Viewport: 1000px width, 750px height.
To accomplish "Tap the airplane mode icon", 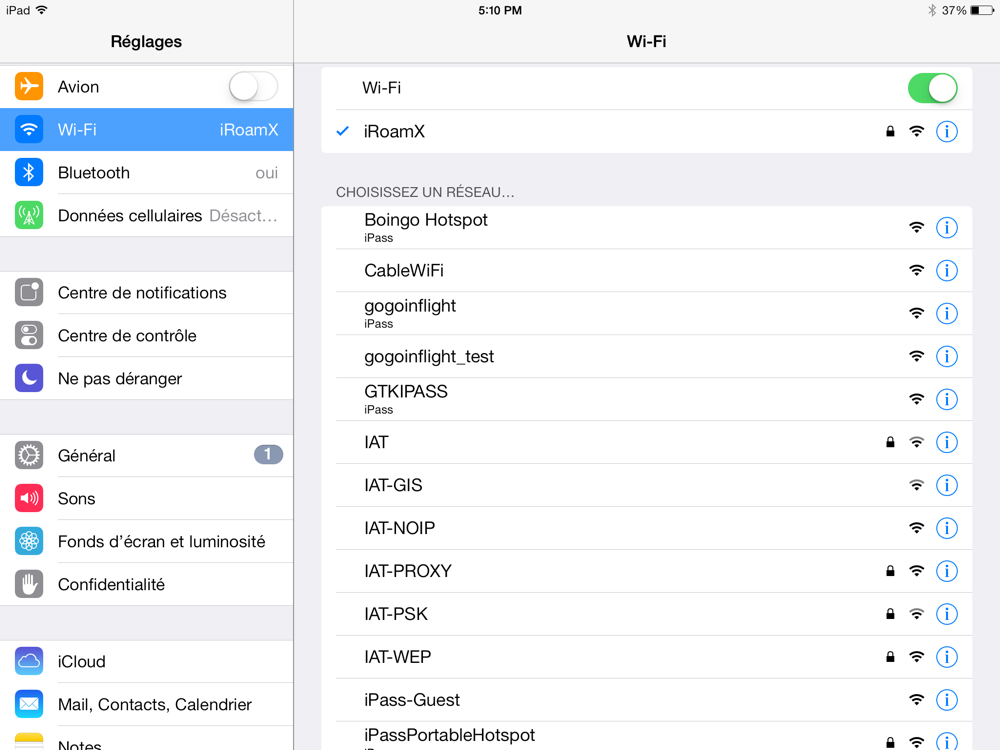I will coord(29,87).
